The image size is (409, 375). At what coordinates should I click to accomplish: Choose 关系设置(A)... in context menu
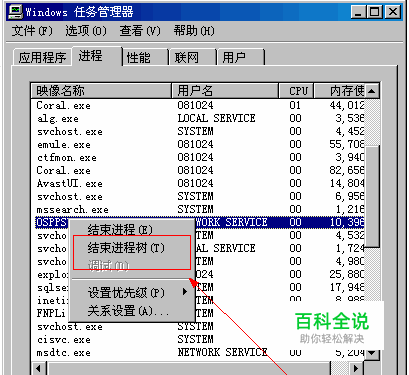tap(132, 311)
